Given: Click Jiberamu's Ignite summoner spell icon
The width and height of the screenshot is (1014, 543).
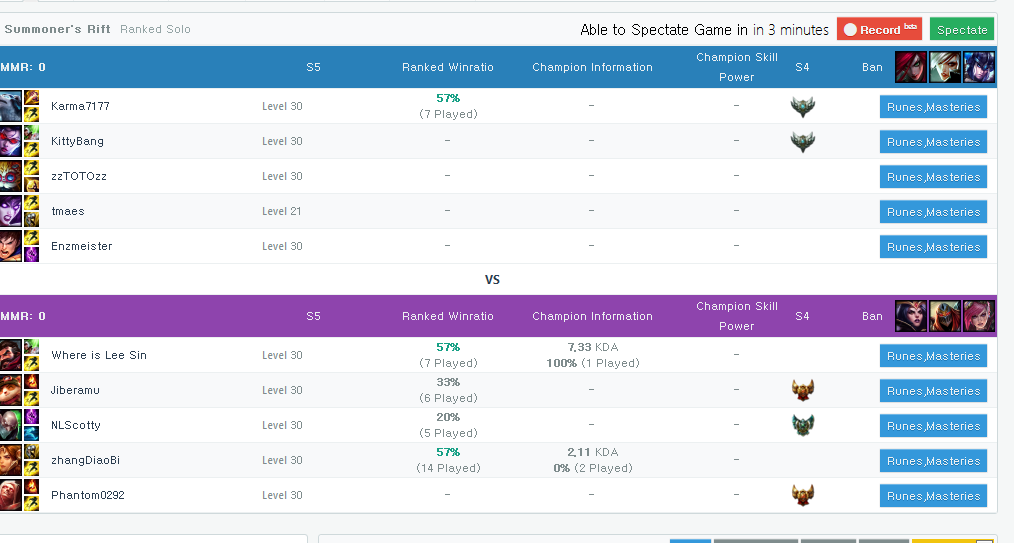Looking at the screenshot, I should click(31, 382).
